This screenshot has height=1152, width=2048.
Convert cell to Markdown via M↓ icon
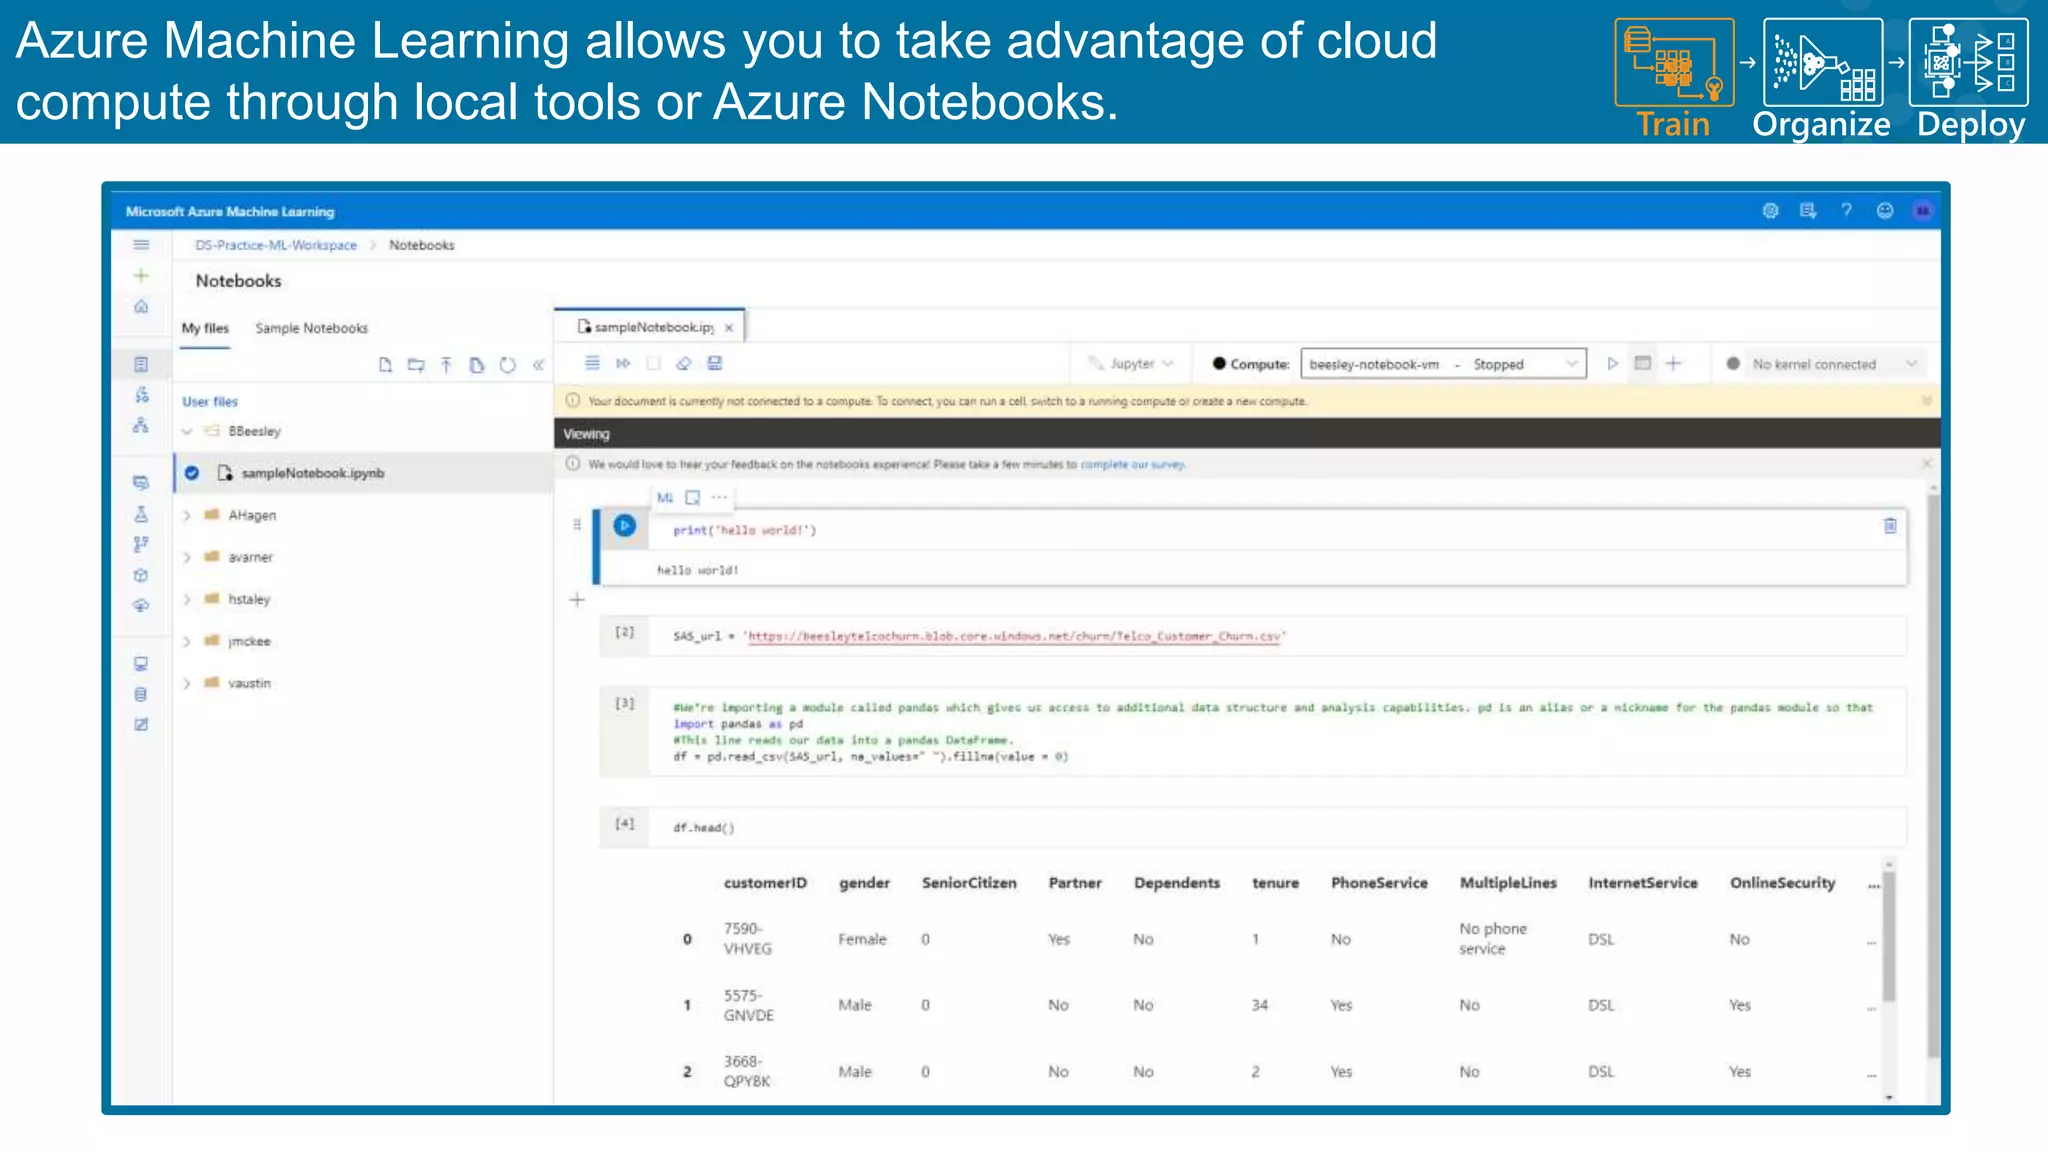click(665, 497)
